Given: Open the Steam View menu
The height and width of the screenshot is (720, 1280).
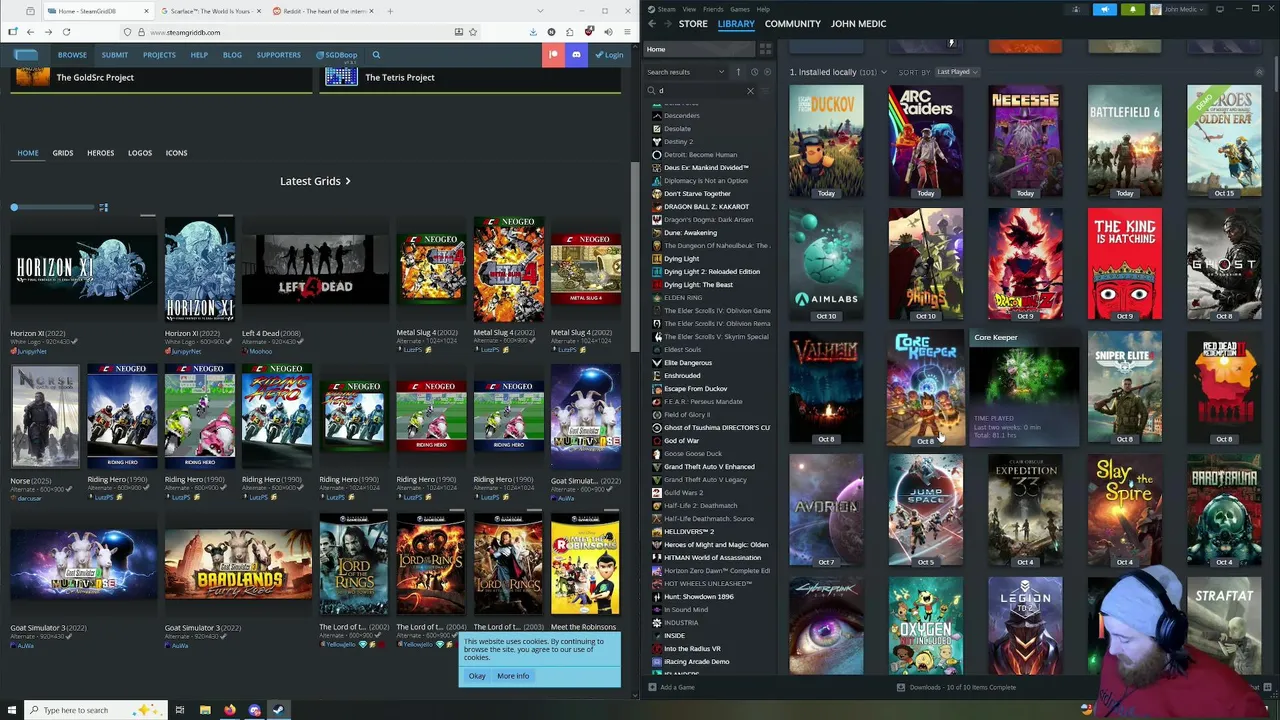Looking at the screenshot, I should 689,9.
